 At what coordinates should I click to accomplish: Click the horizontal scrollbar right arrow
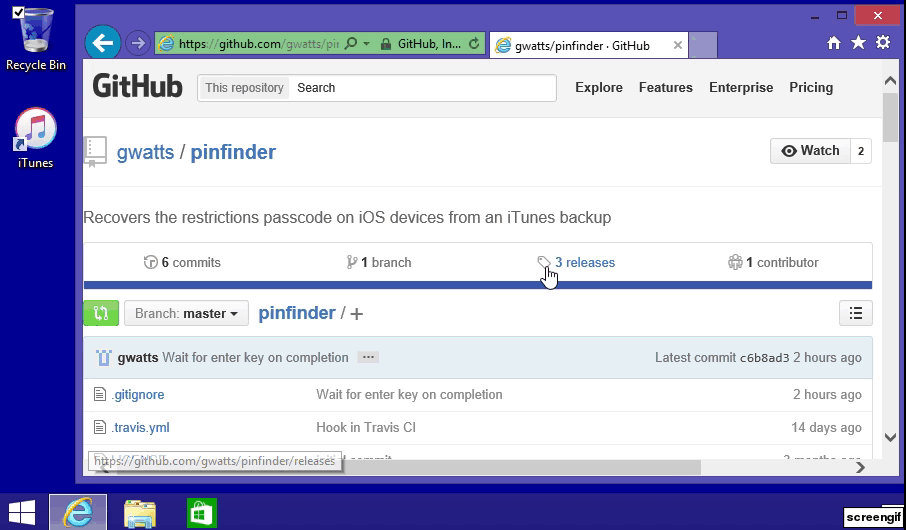pos(860,467)
